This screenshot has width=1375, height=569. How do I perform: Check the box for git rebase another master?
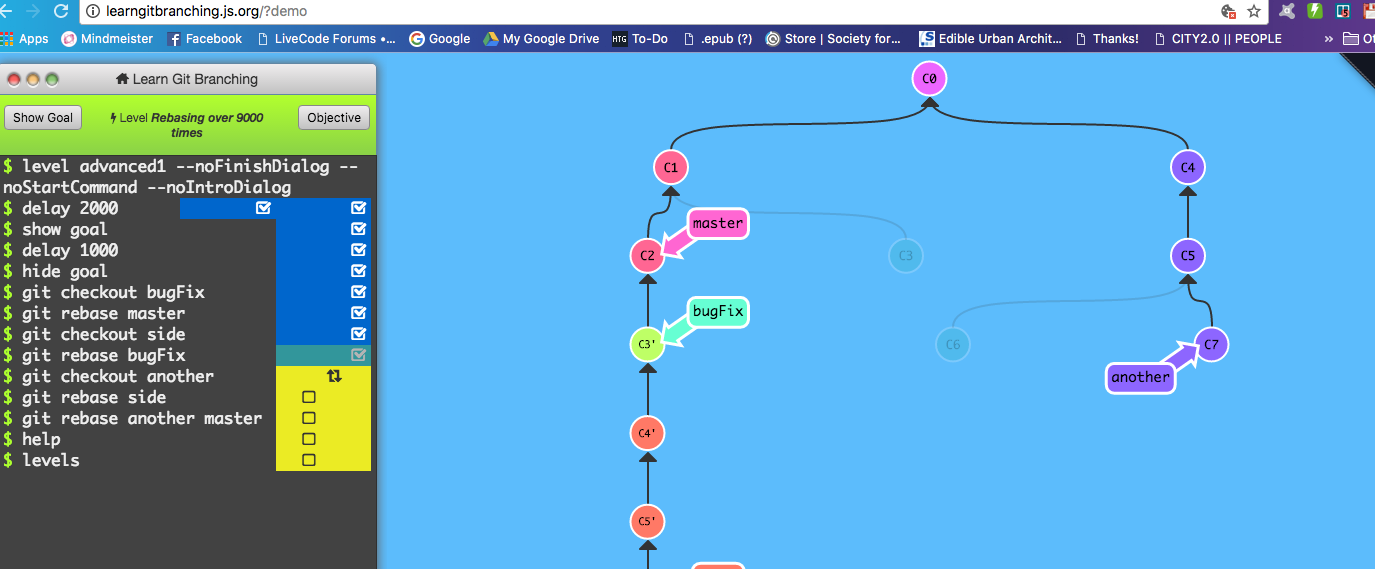click(x=309, y=418)
